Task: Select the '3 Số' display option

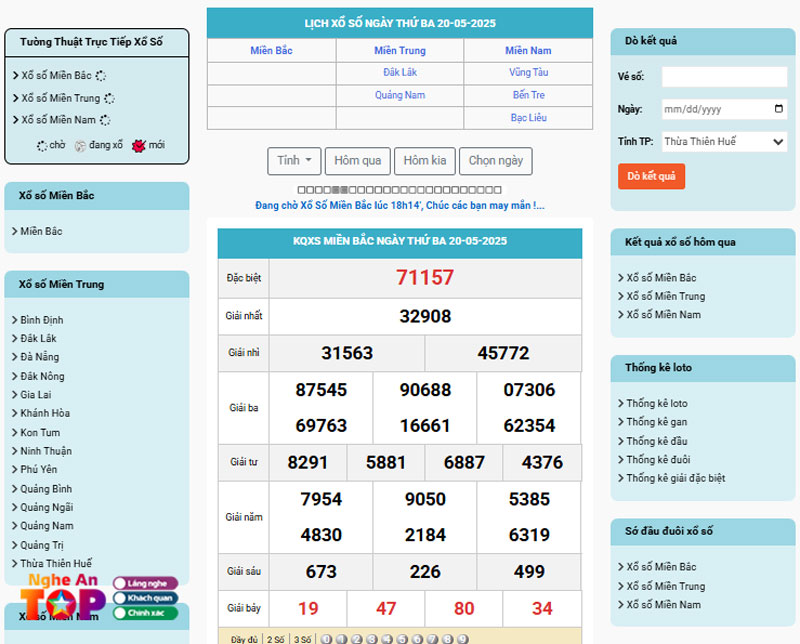Action: pos(302,638)
